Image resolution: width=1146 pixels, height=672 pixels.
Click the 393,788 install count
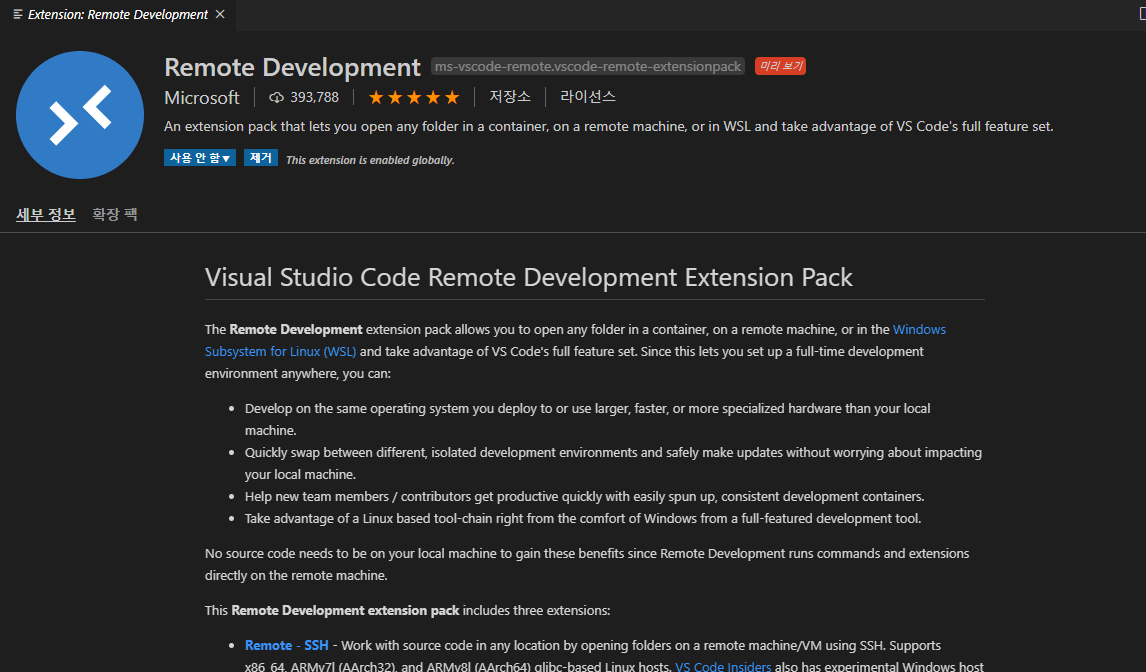click(314, 97)
